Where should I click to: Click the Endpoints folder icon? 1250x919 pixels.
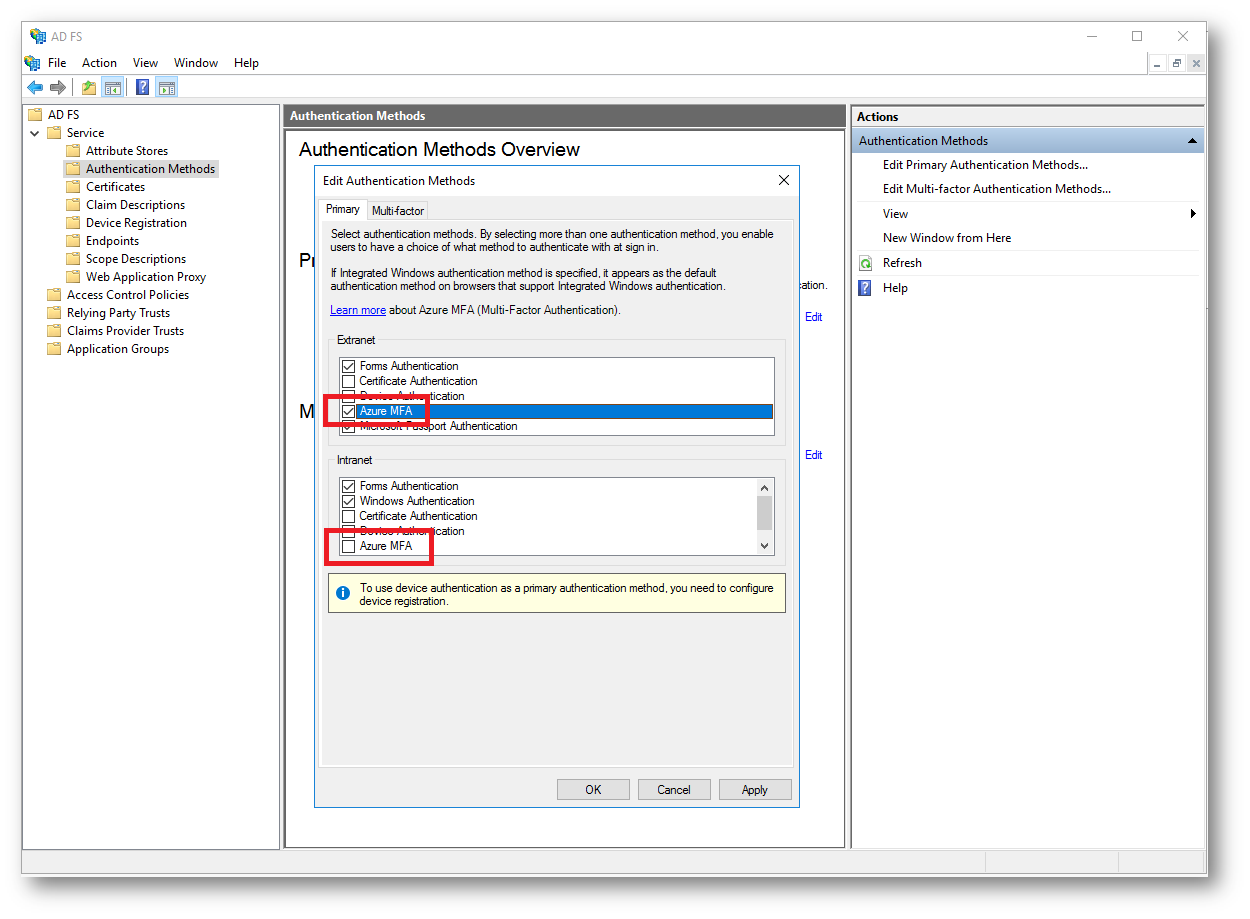(x=73, y=241)
